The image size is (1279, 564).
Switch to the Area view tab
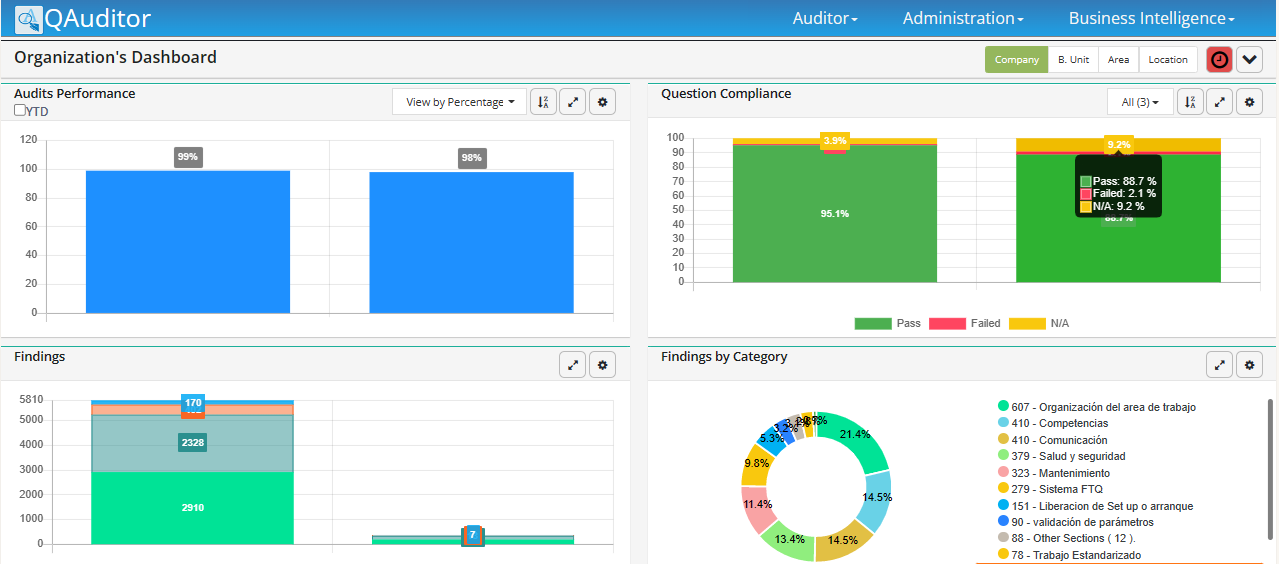point(1118,60)
